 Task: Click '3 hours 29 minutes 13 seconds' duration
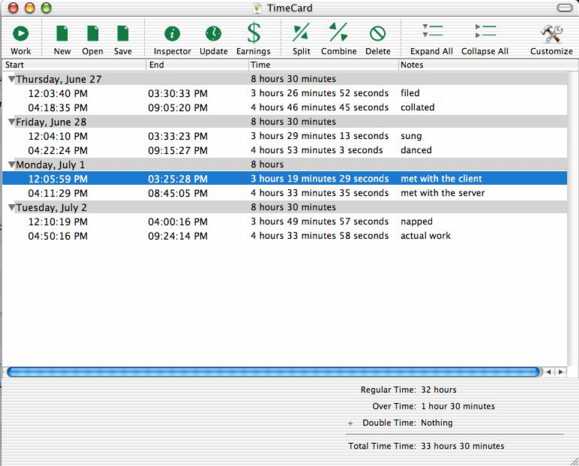click(319, 136)
